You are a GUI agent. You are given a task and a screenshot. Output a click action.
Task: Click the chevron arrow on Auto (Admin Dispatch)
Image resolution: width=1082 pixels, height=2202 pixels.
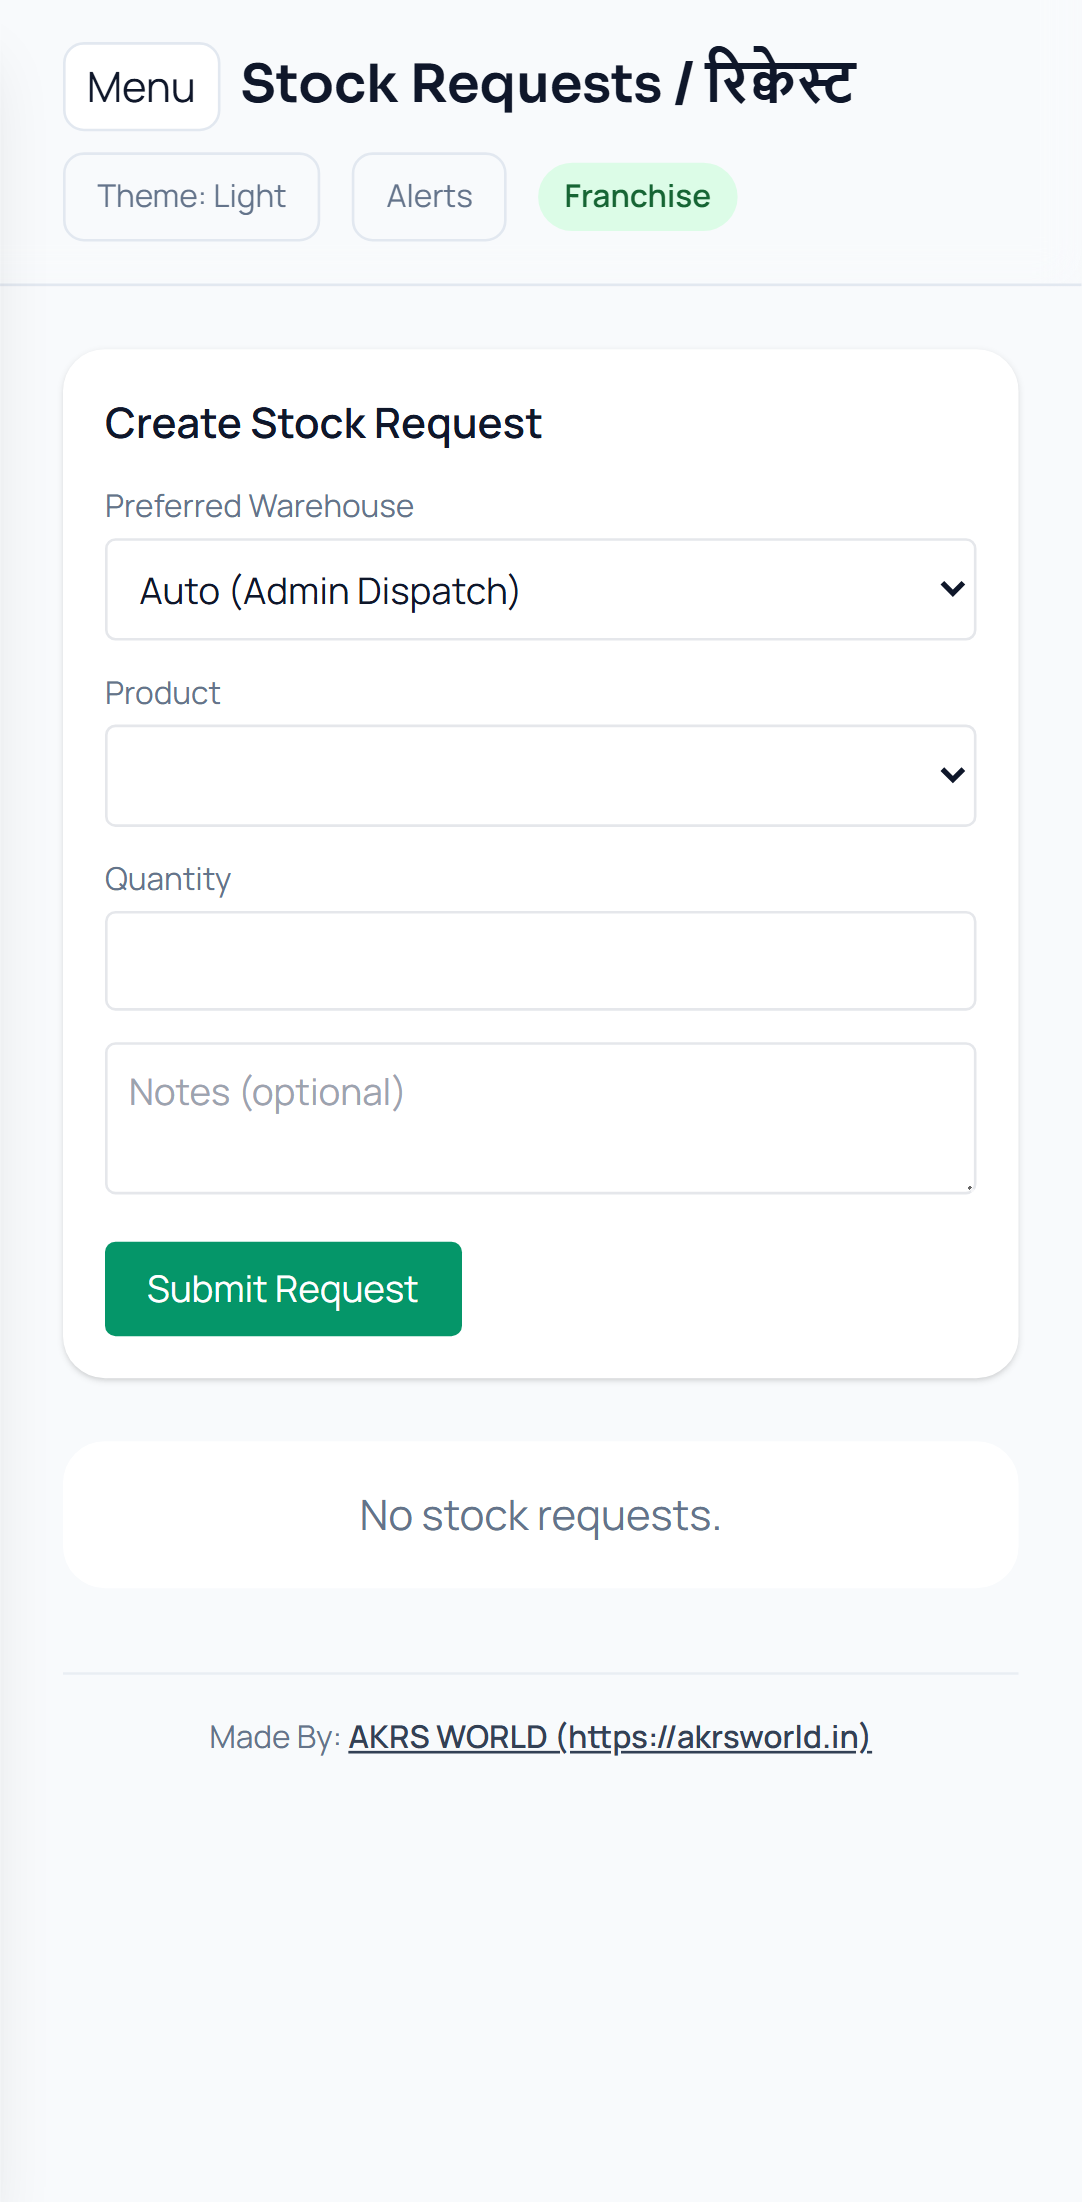(x=952, y=589)
